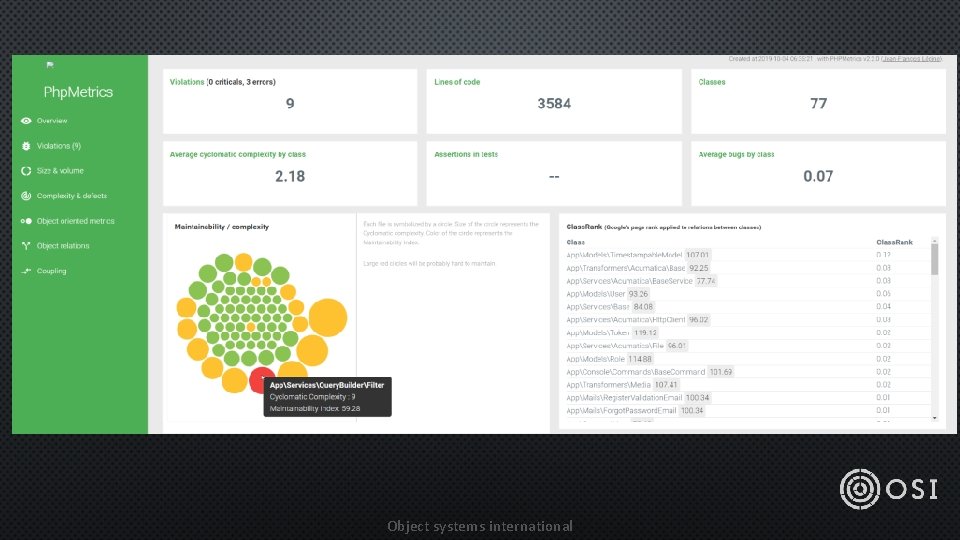This screenshot has width=960, height=540.
Task: Click Assertions in tests card title
Action: [x=466, y=154]
